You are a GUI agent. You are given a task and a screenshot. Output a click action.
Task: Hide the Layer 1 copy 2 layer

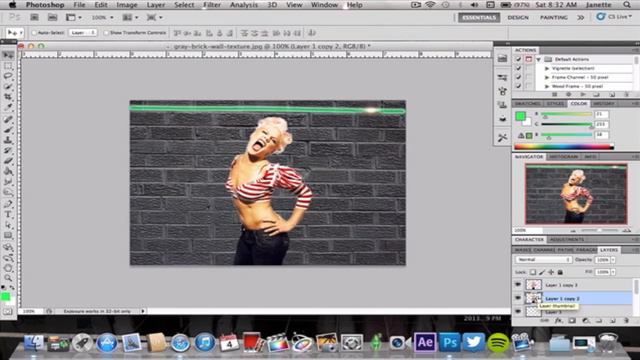pos(518,298)
